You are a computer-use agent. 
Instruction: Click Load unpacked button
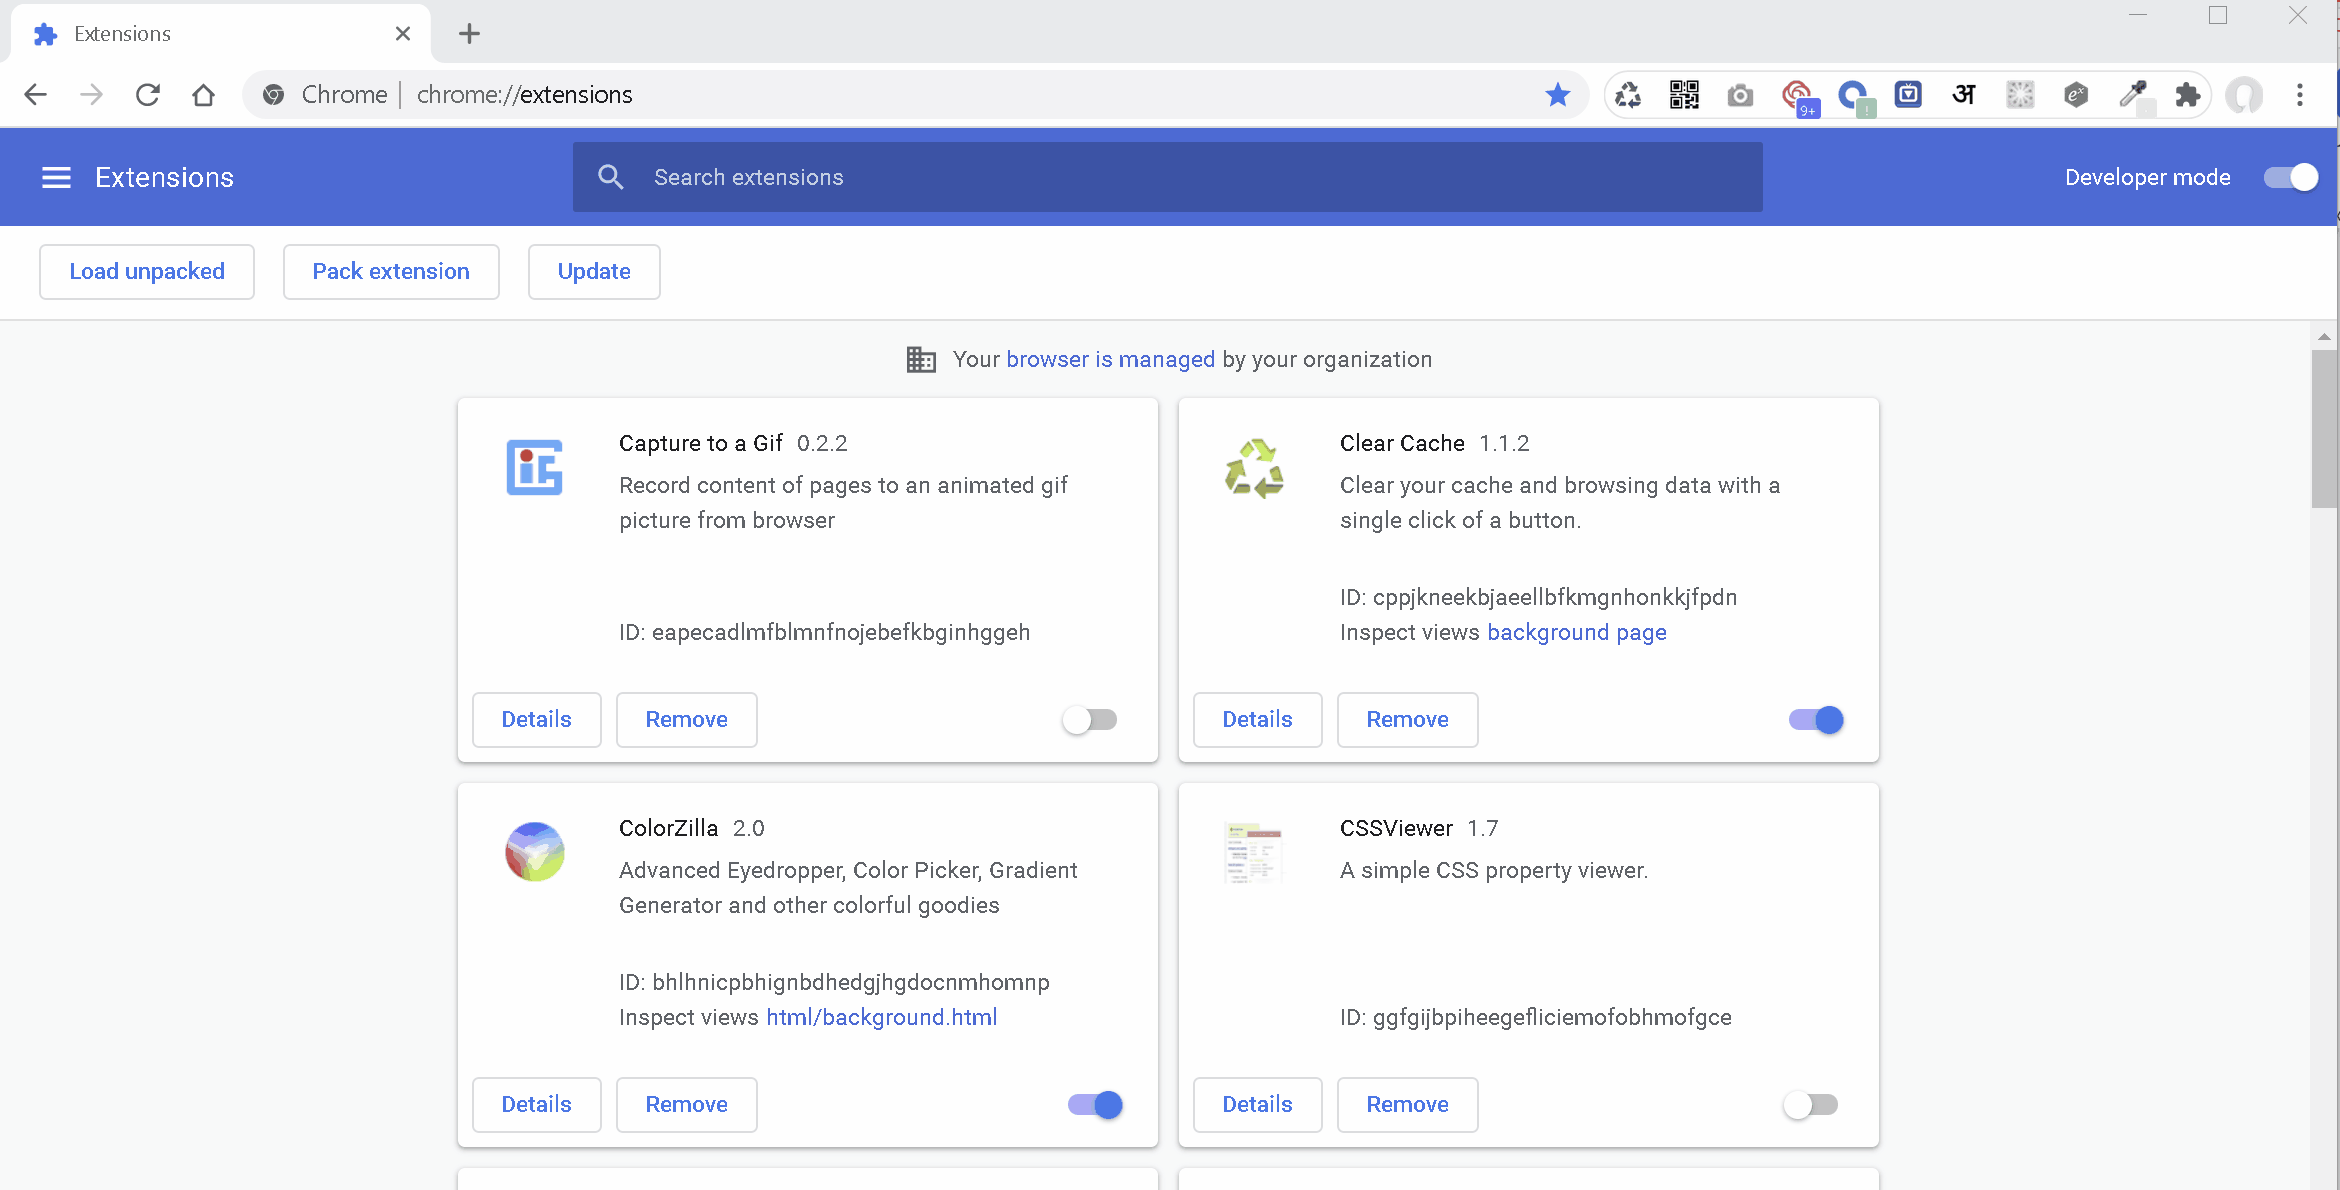[x=147, y=271]
